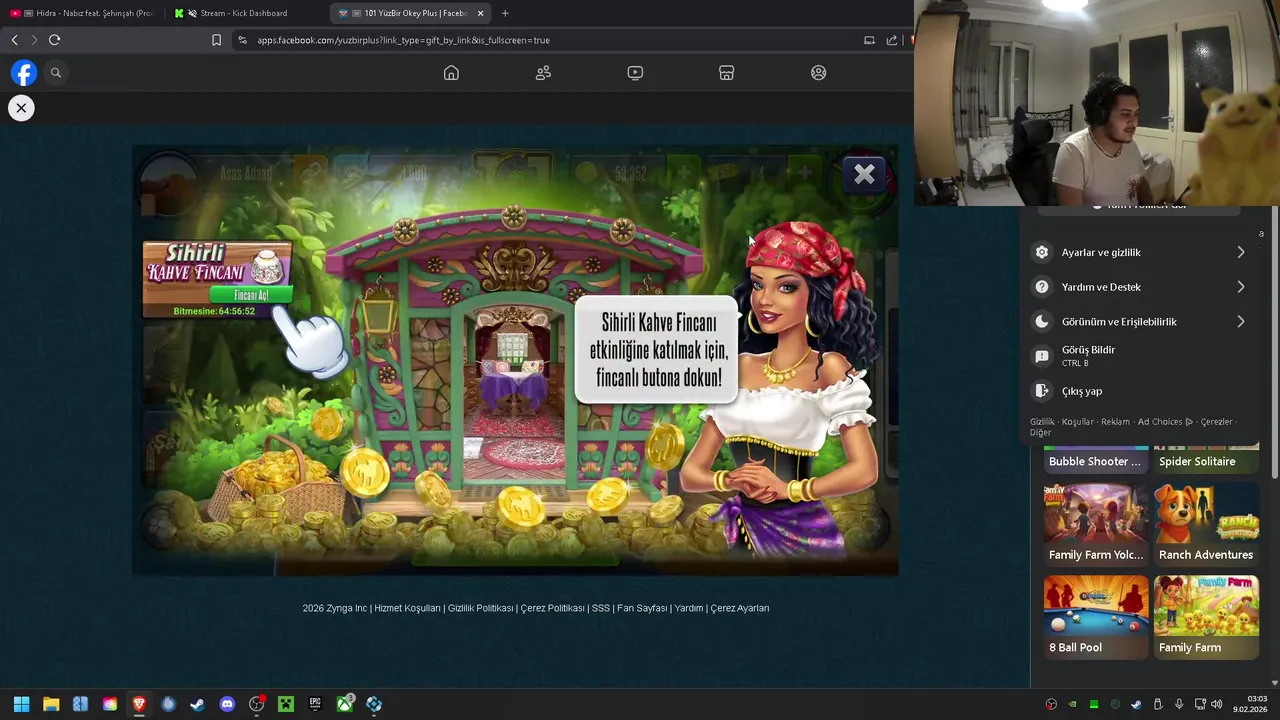1280x720 pixels.
Task: Open Family Farm game tile
Action: pos(1206,617)
